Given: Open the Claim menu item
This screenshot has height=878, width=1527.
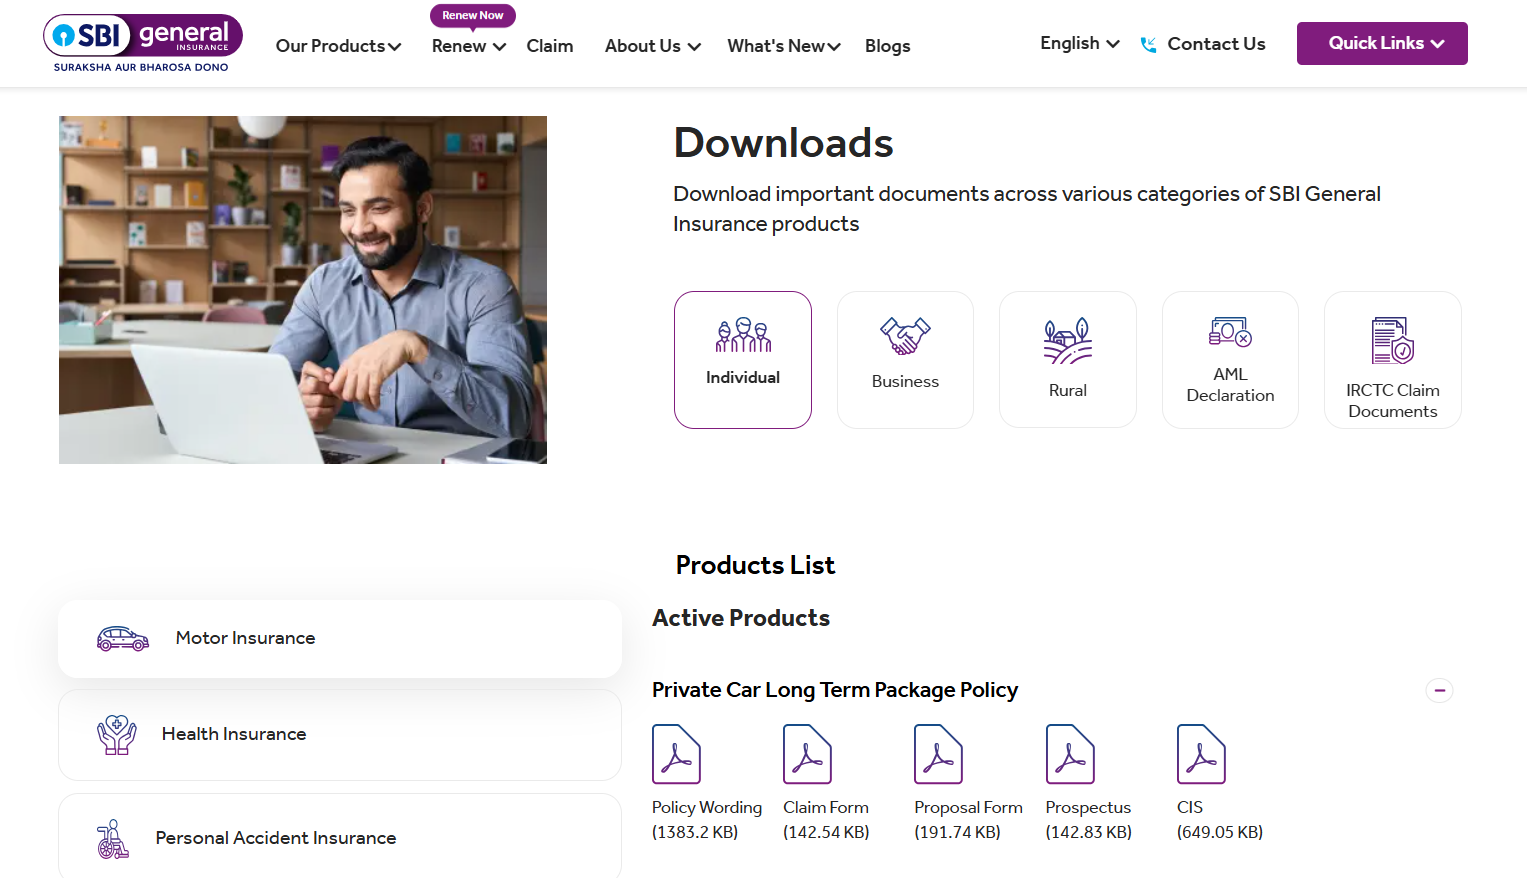Looking at the screenshot, I should 549,46.
